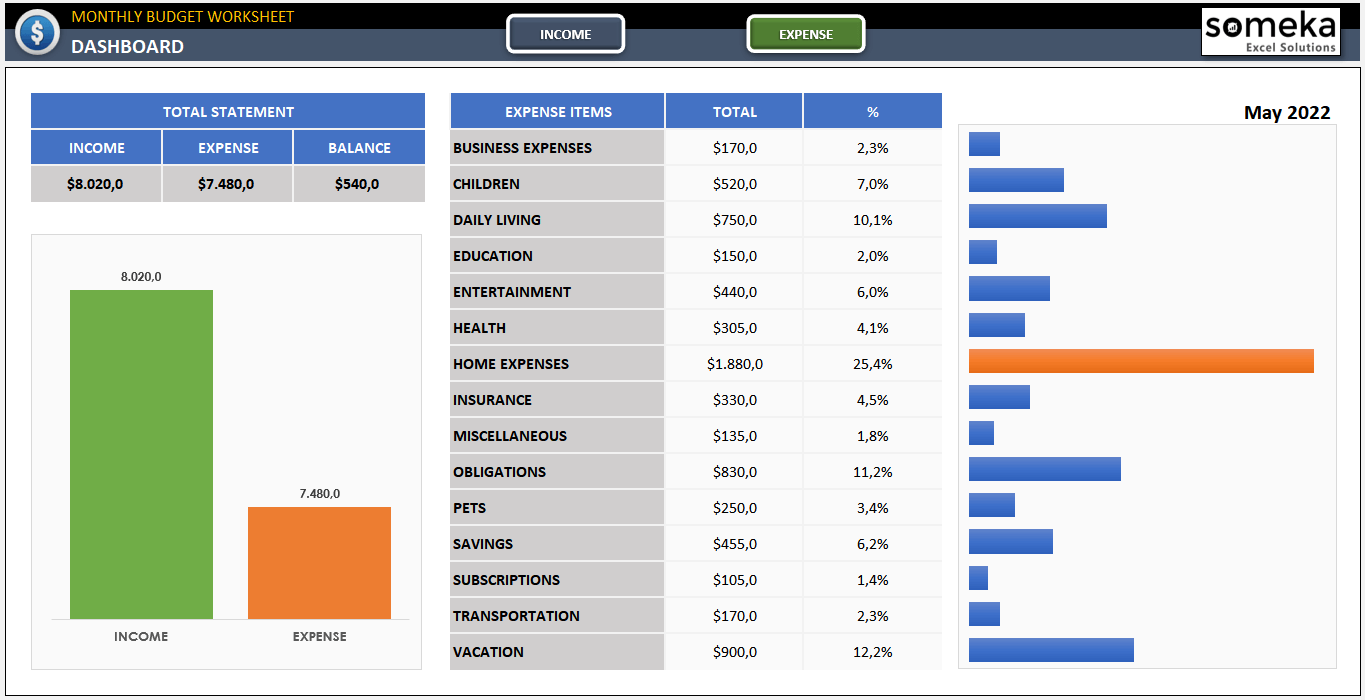The height and width of the screenshot is (700, 1365).
Task: Click the 8.020,0 chart data label
Action: [x=141, y=276]
